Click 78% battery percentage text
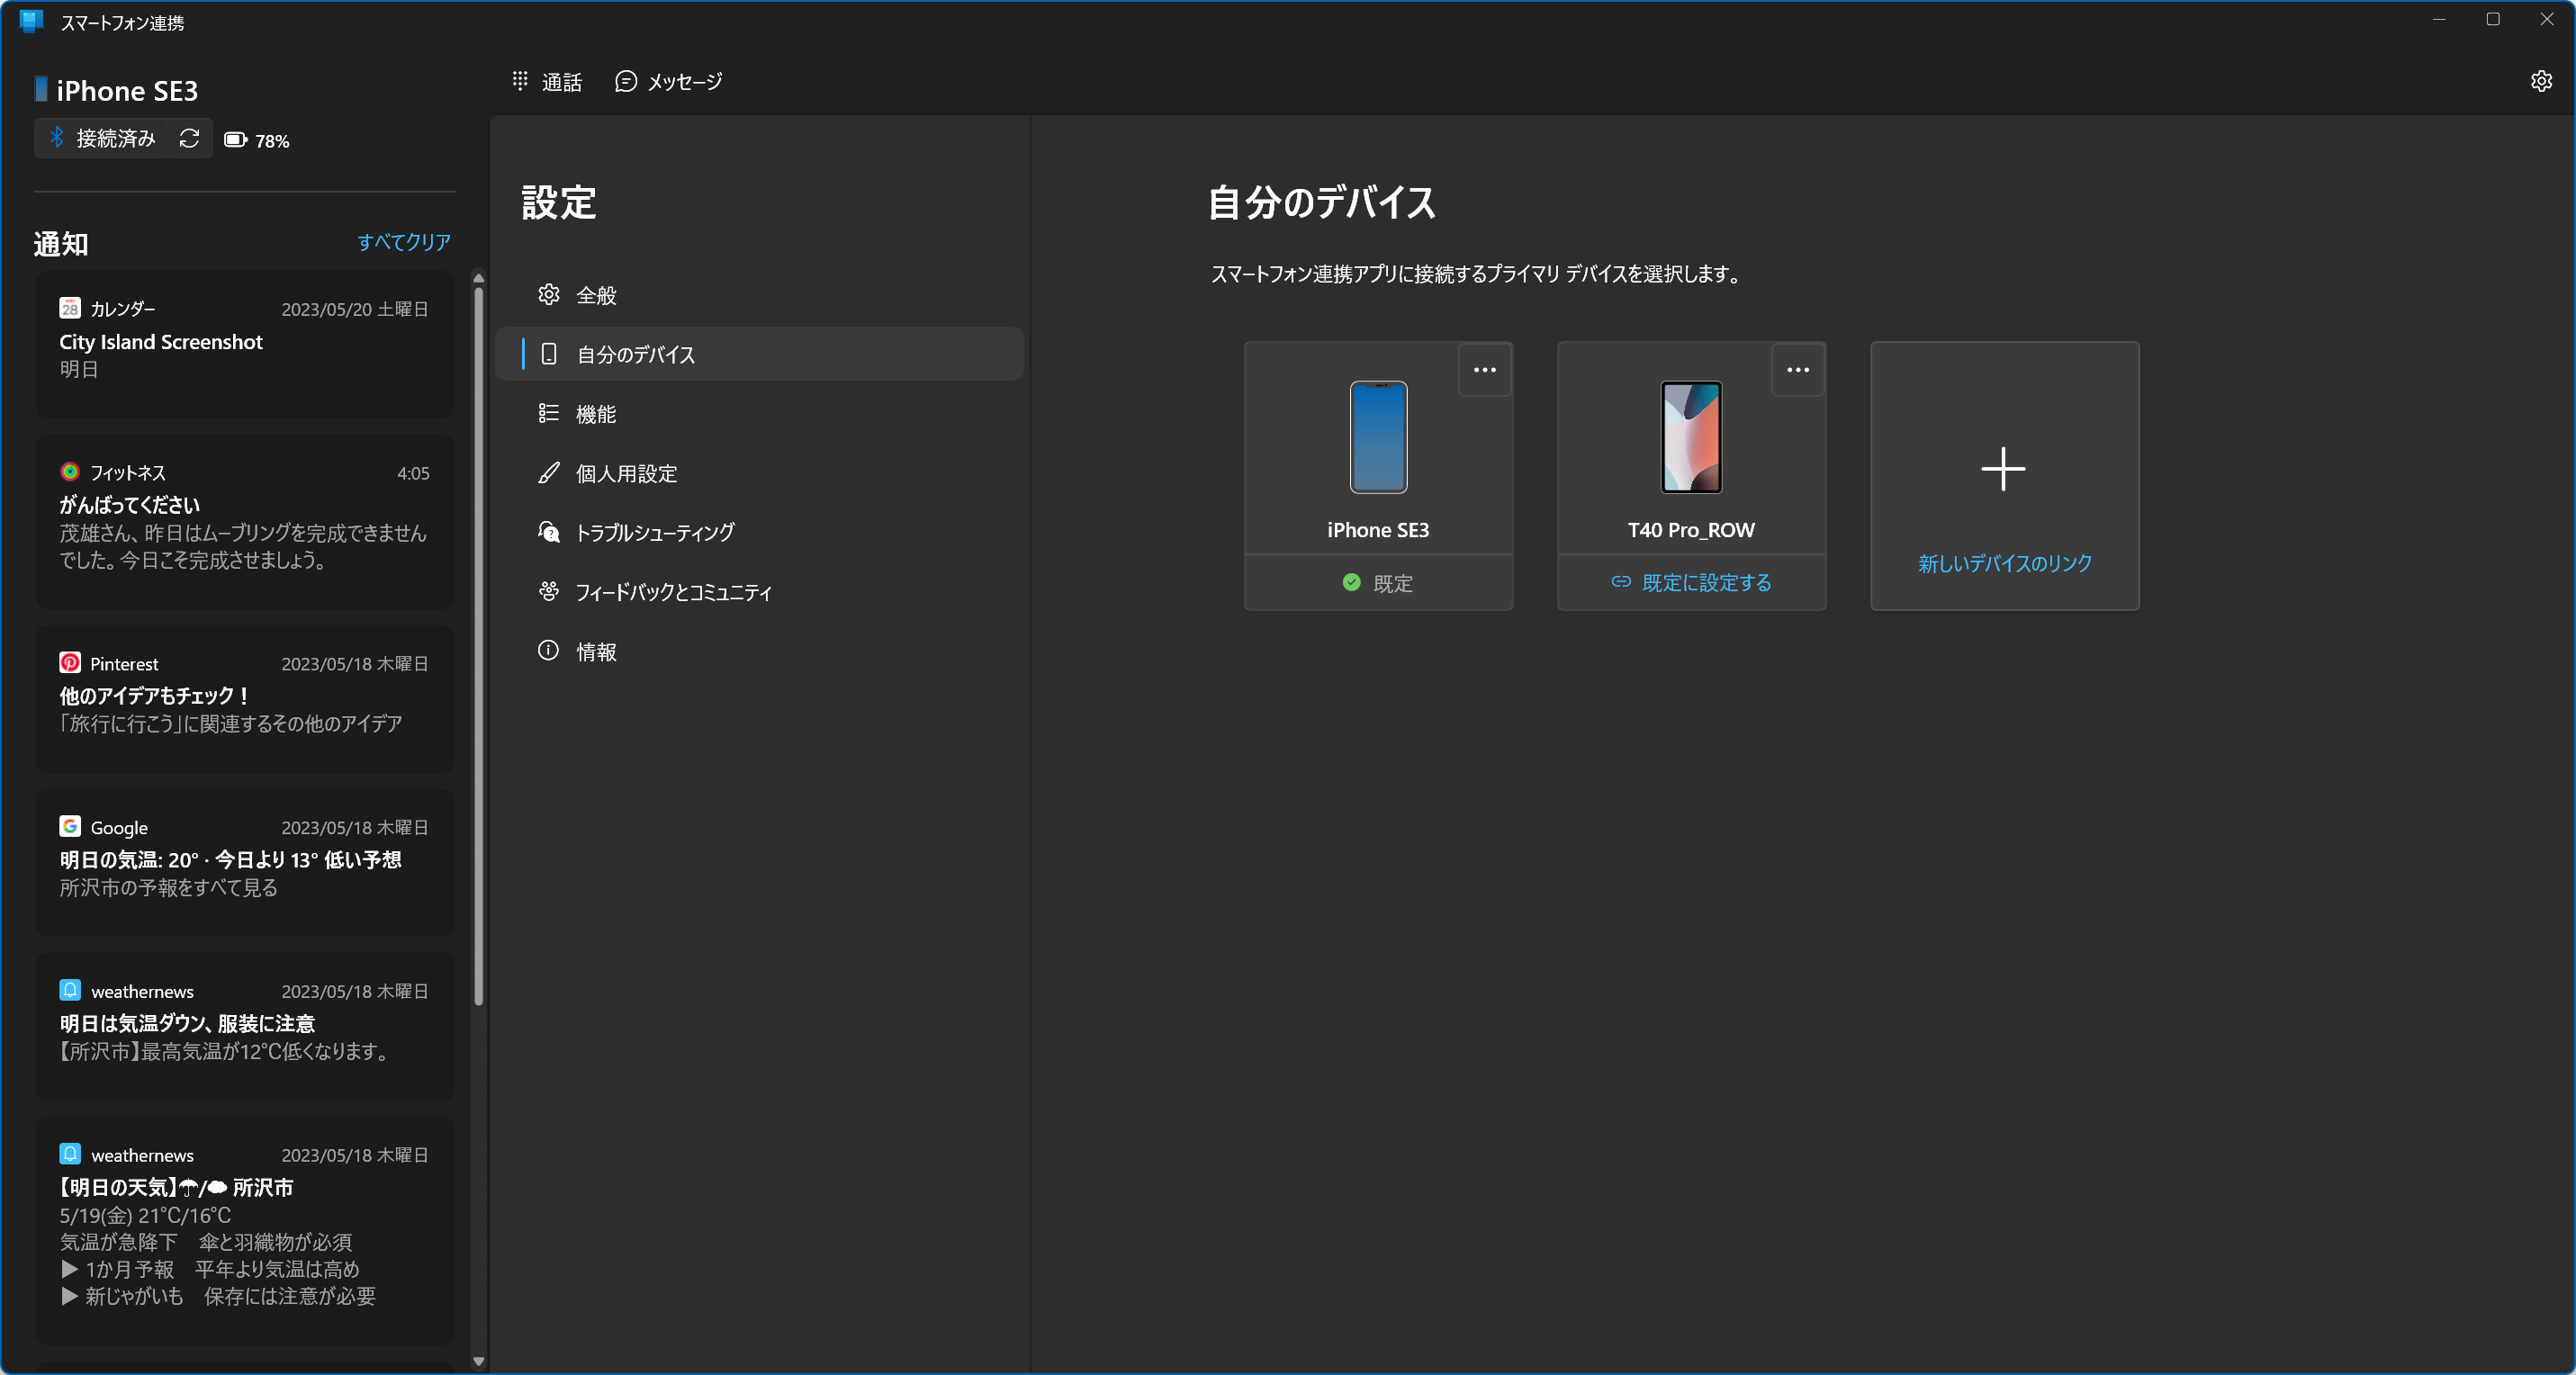 point(272,141)
